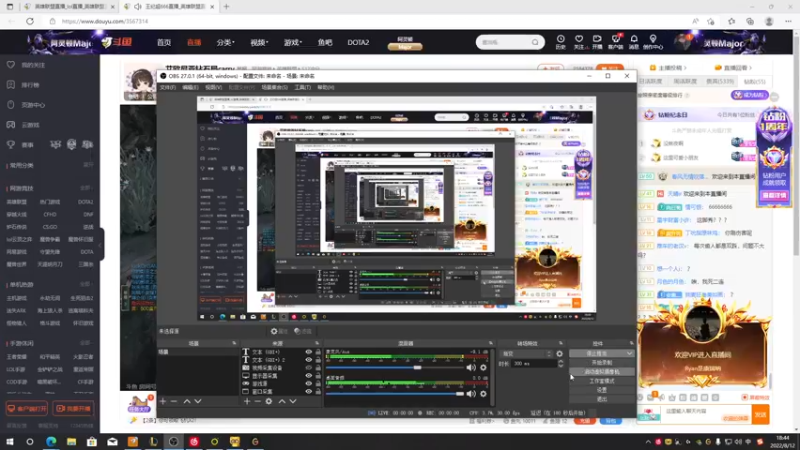Click the 属性 properties gear above docks
The height and width of the screenshot is (450, 800).
click(279, 331)
